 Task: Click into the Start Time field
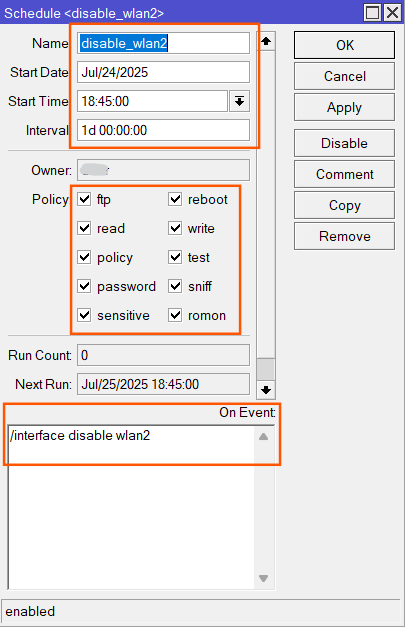coord(152,101)
